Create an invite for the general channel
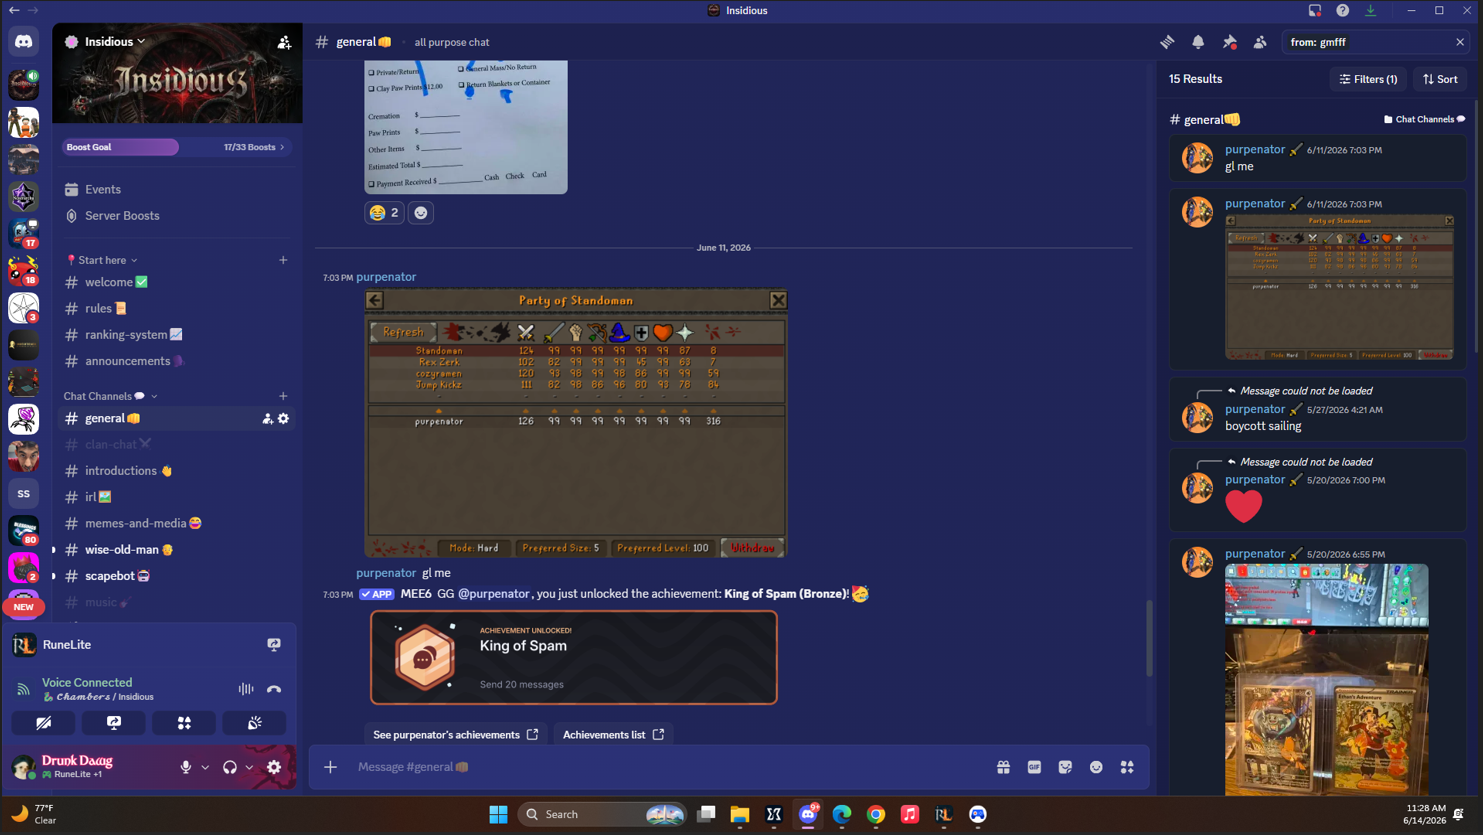This screenshot has height=835, width=1483. point(267,419)
